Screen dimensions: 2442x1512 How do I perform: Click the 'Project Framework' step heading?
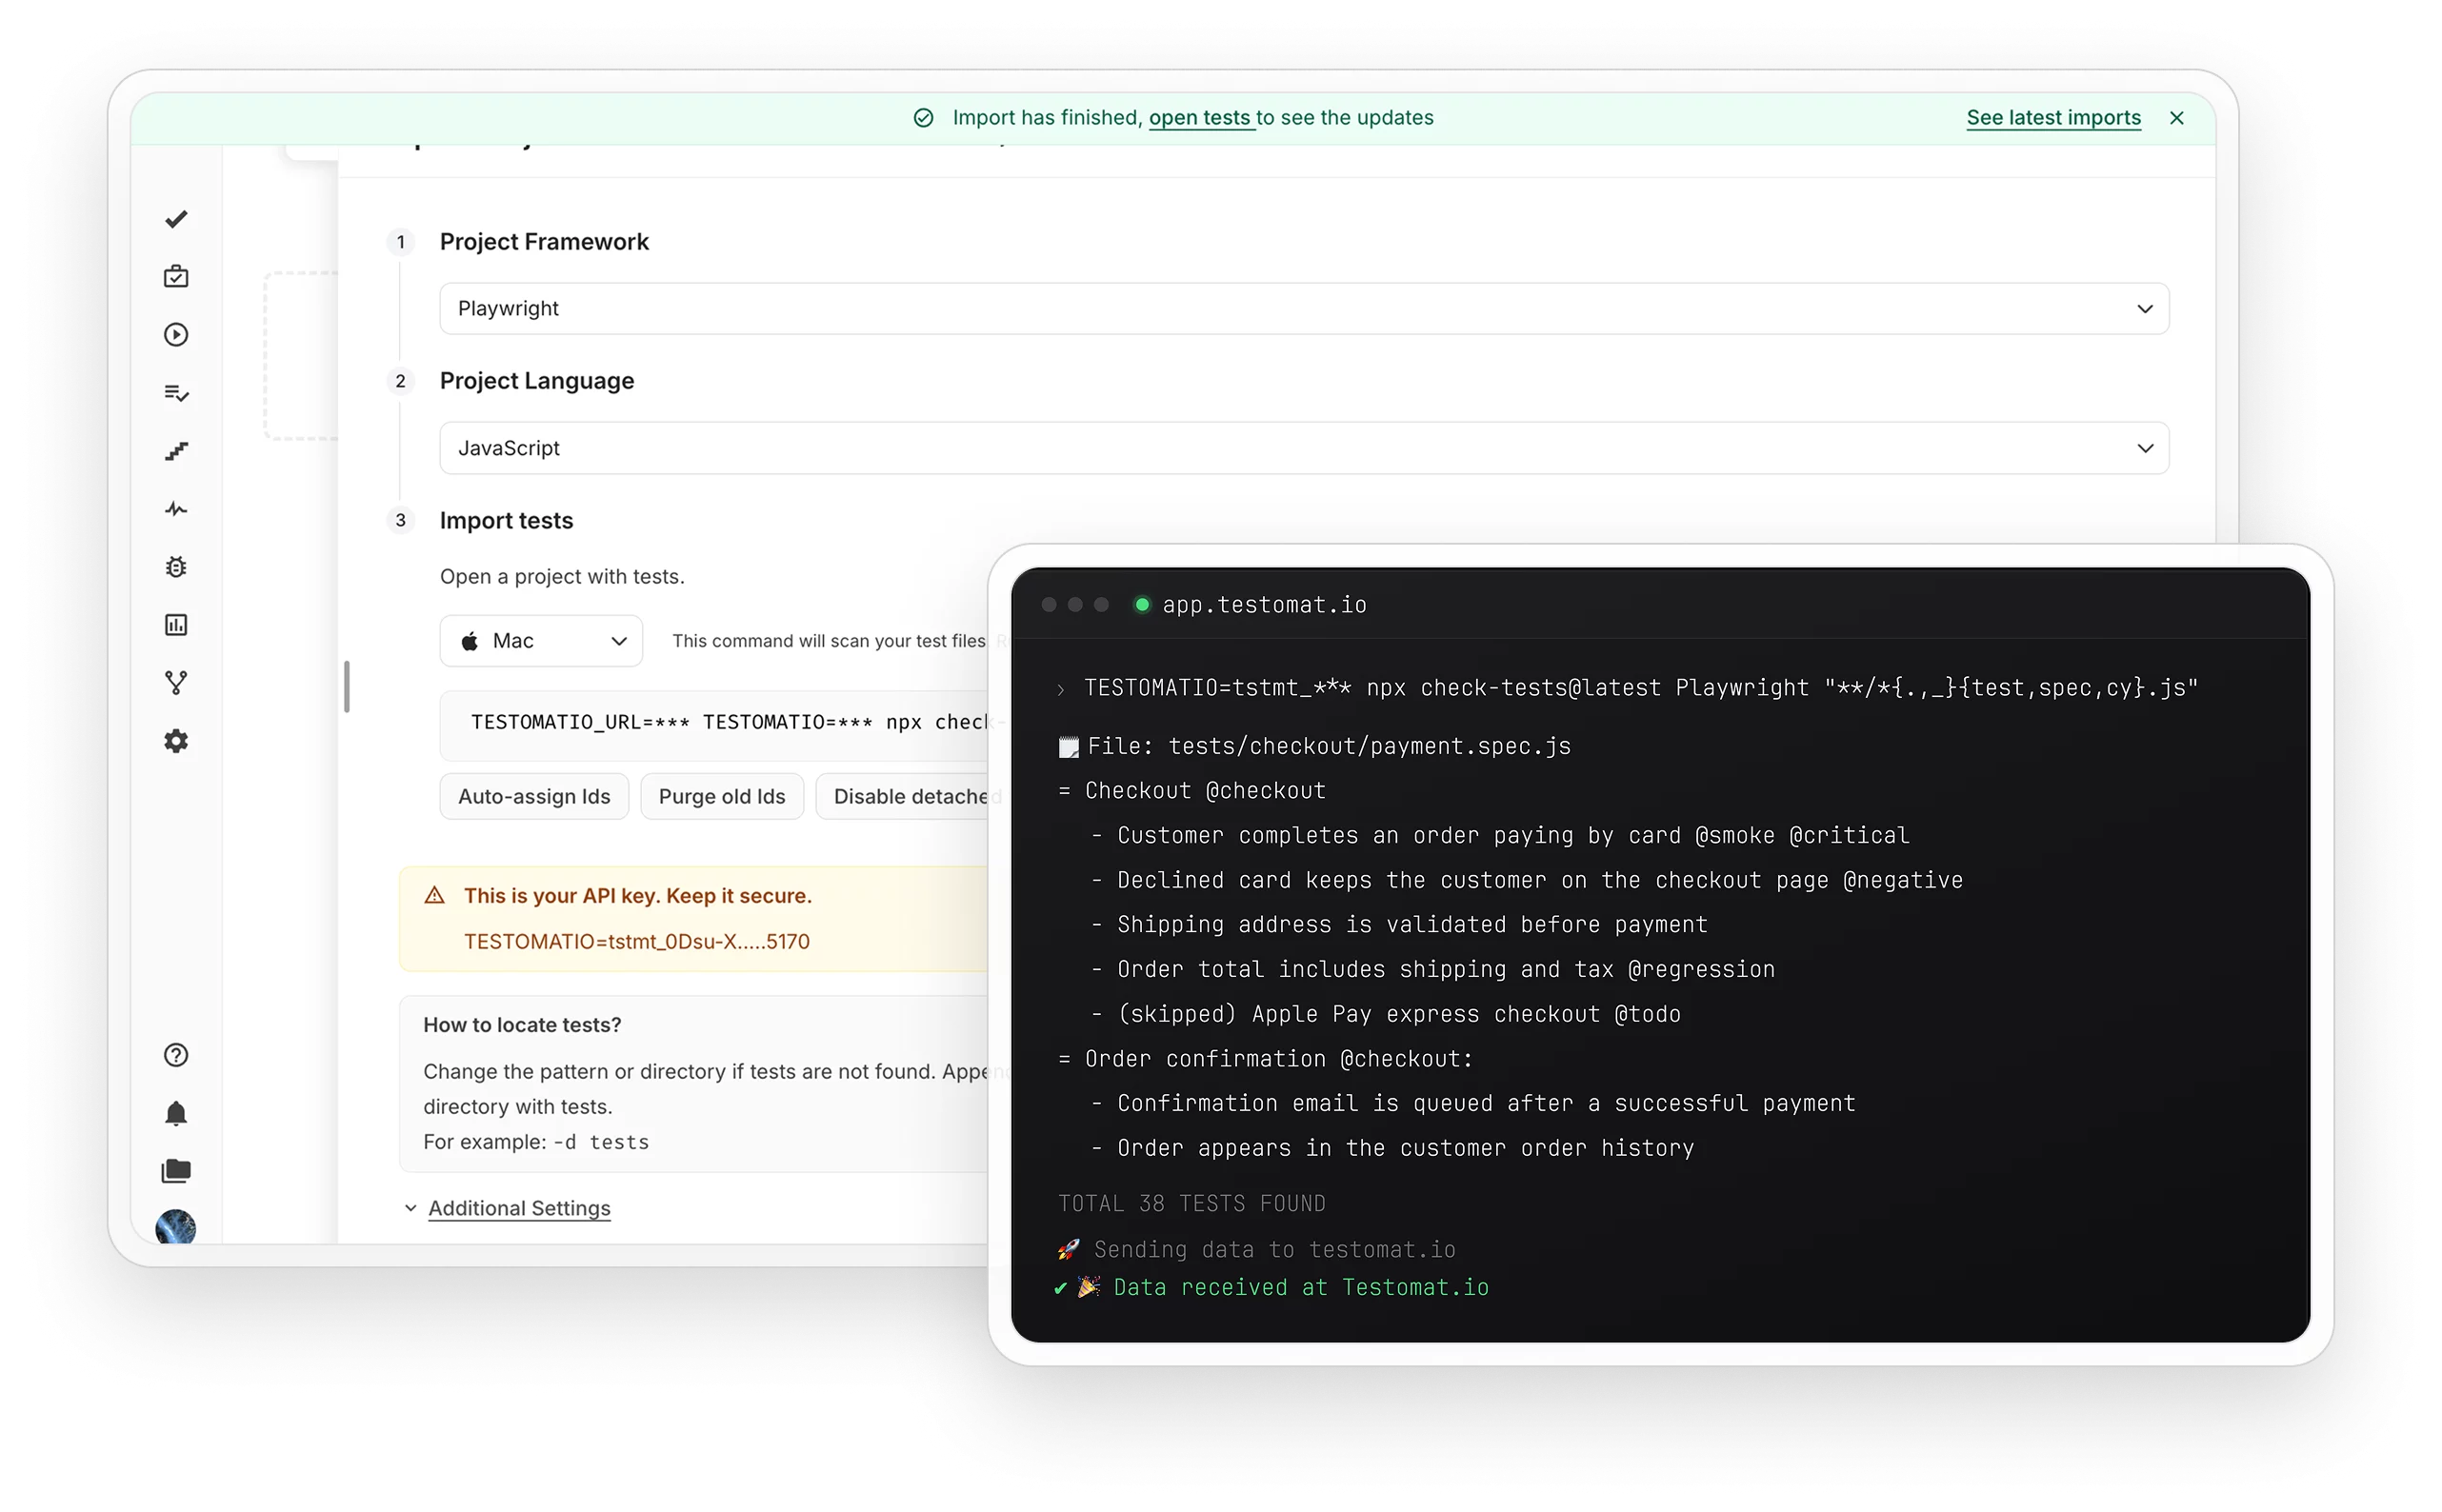click(x=544, y=242)
